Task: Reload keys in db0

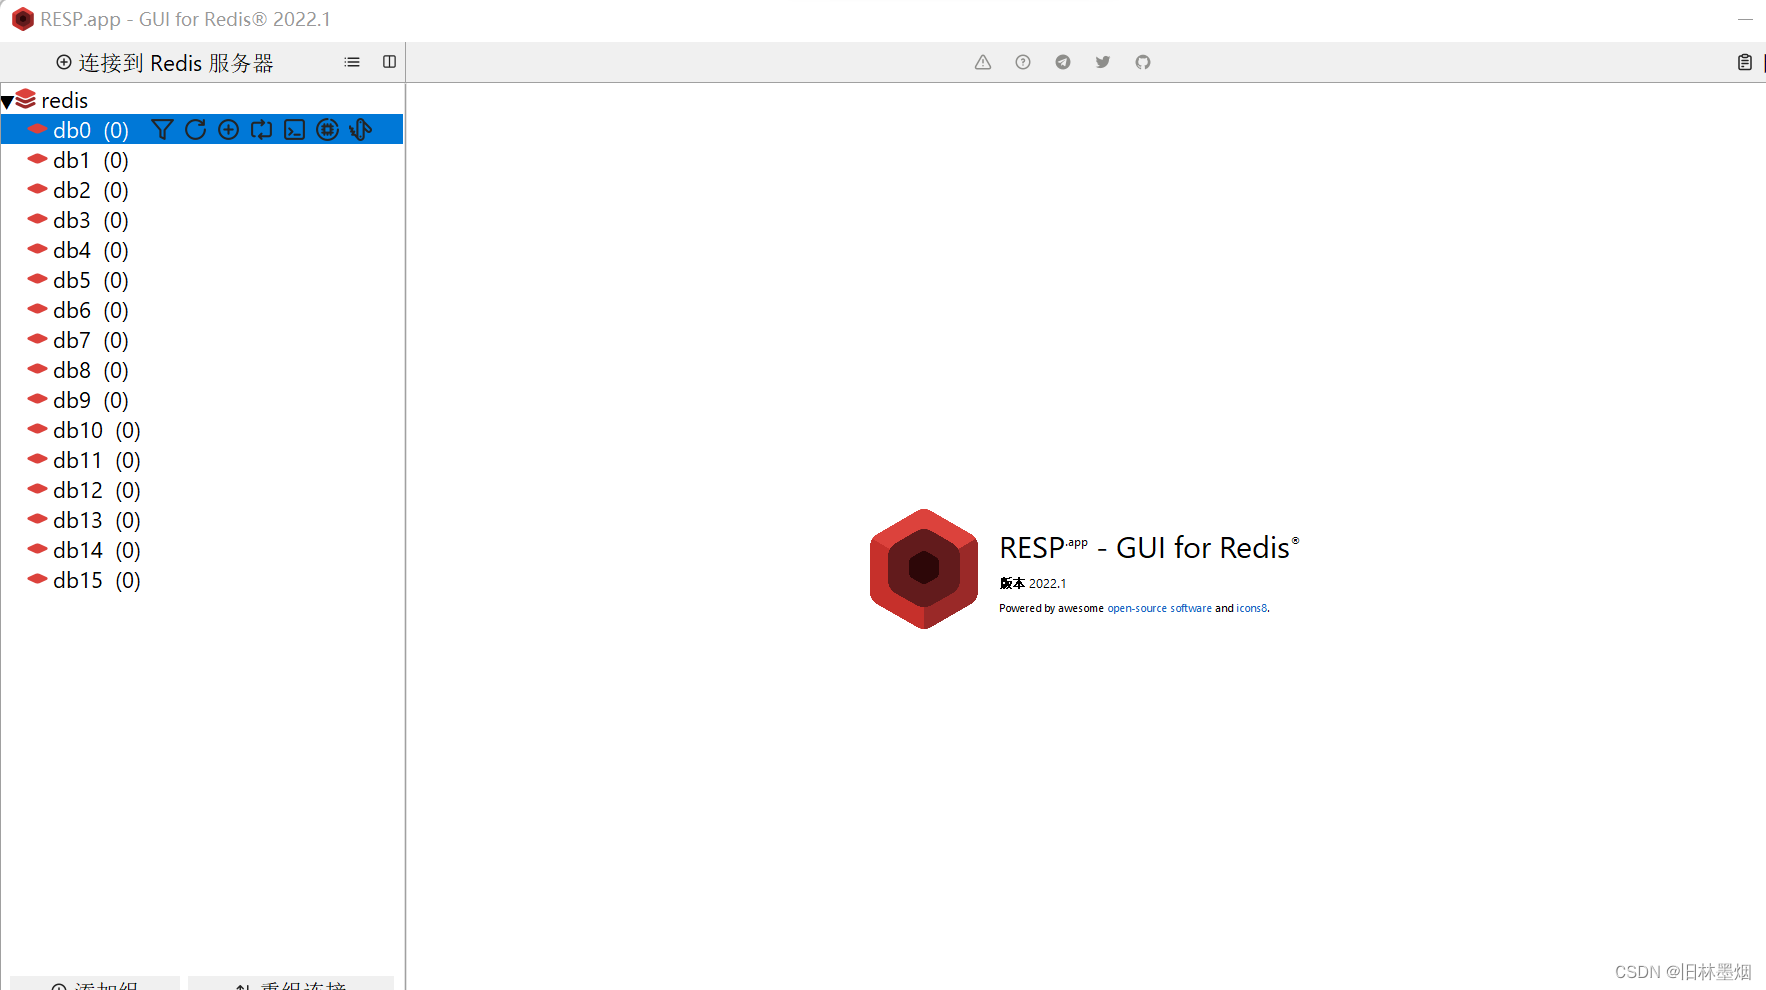Action: coord(196,130)
